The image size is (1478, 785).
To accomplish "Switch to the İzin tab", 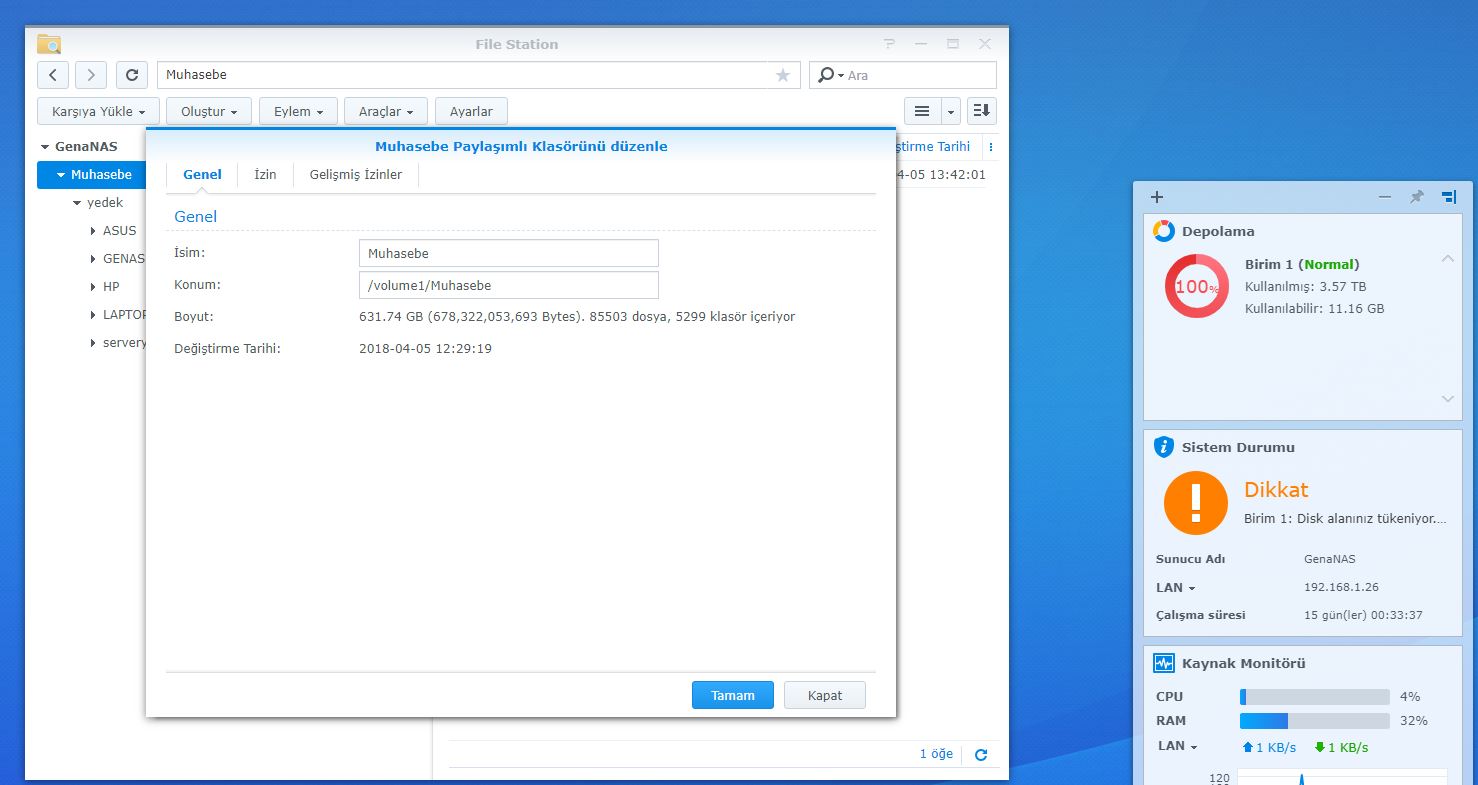I will tap(265, 175).
